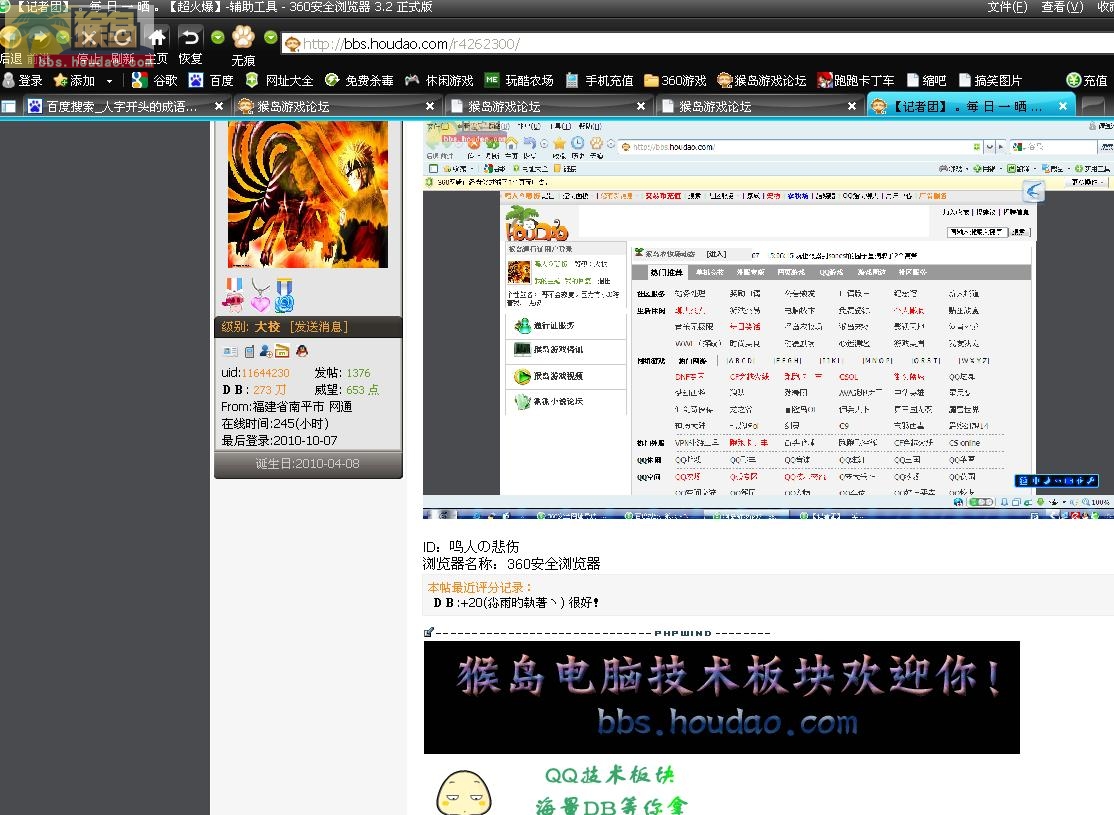Open the dropdown next to the Restore button
Viewport: 1114px width, 815px height.
tap(217, 37)
